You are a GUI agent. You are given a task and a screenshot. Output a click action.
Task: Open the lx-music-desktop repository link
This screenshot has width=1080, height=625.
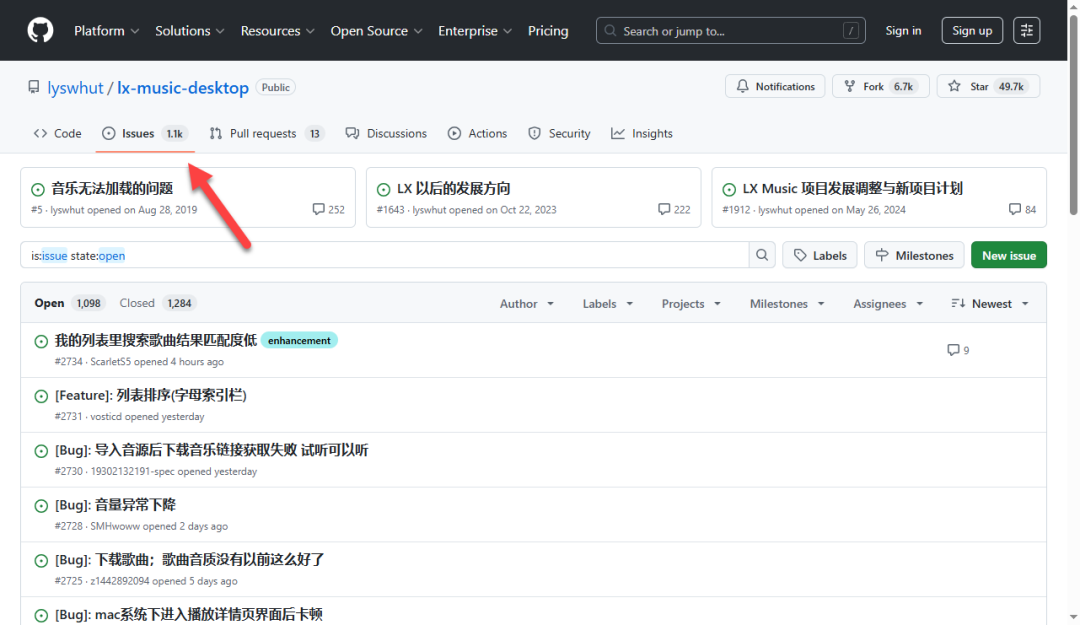tap(183, 88)
